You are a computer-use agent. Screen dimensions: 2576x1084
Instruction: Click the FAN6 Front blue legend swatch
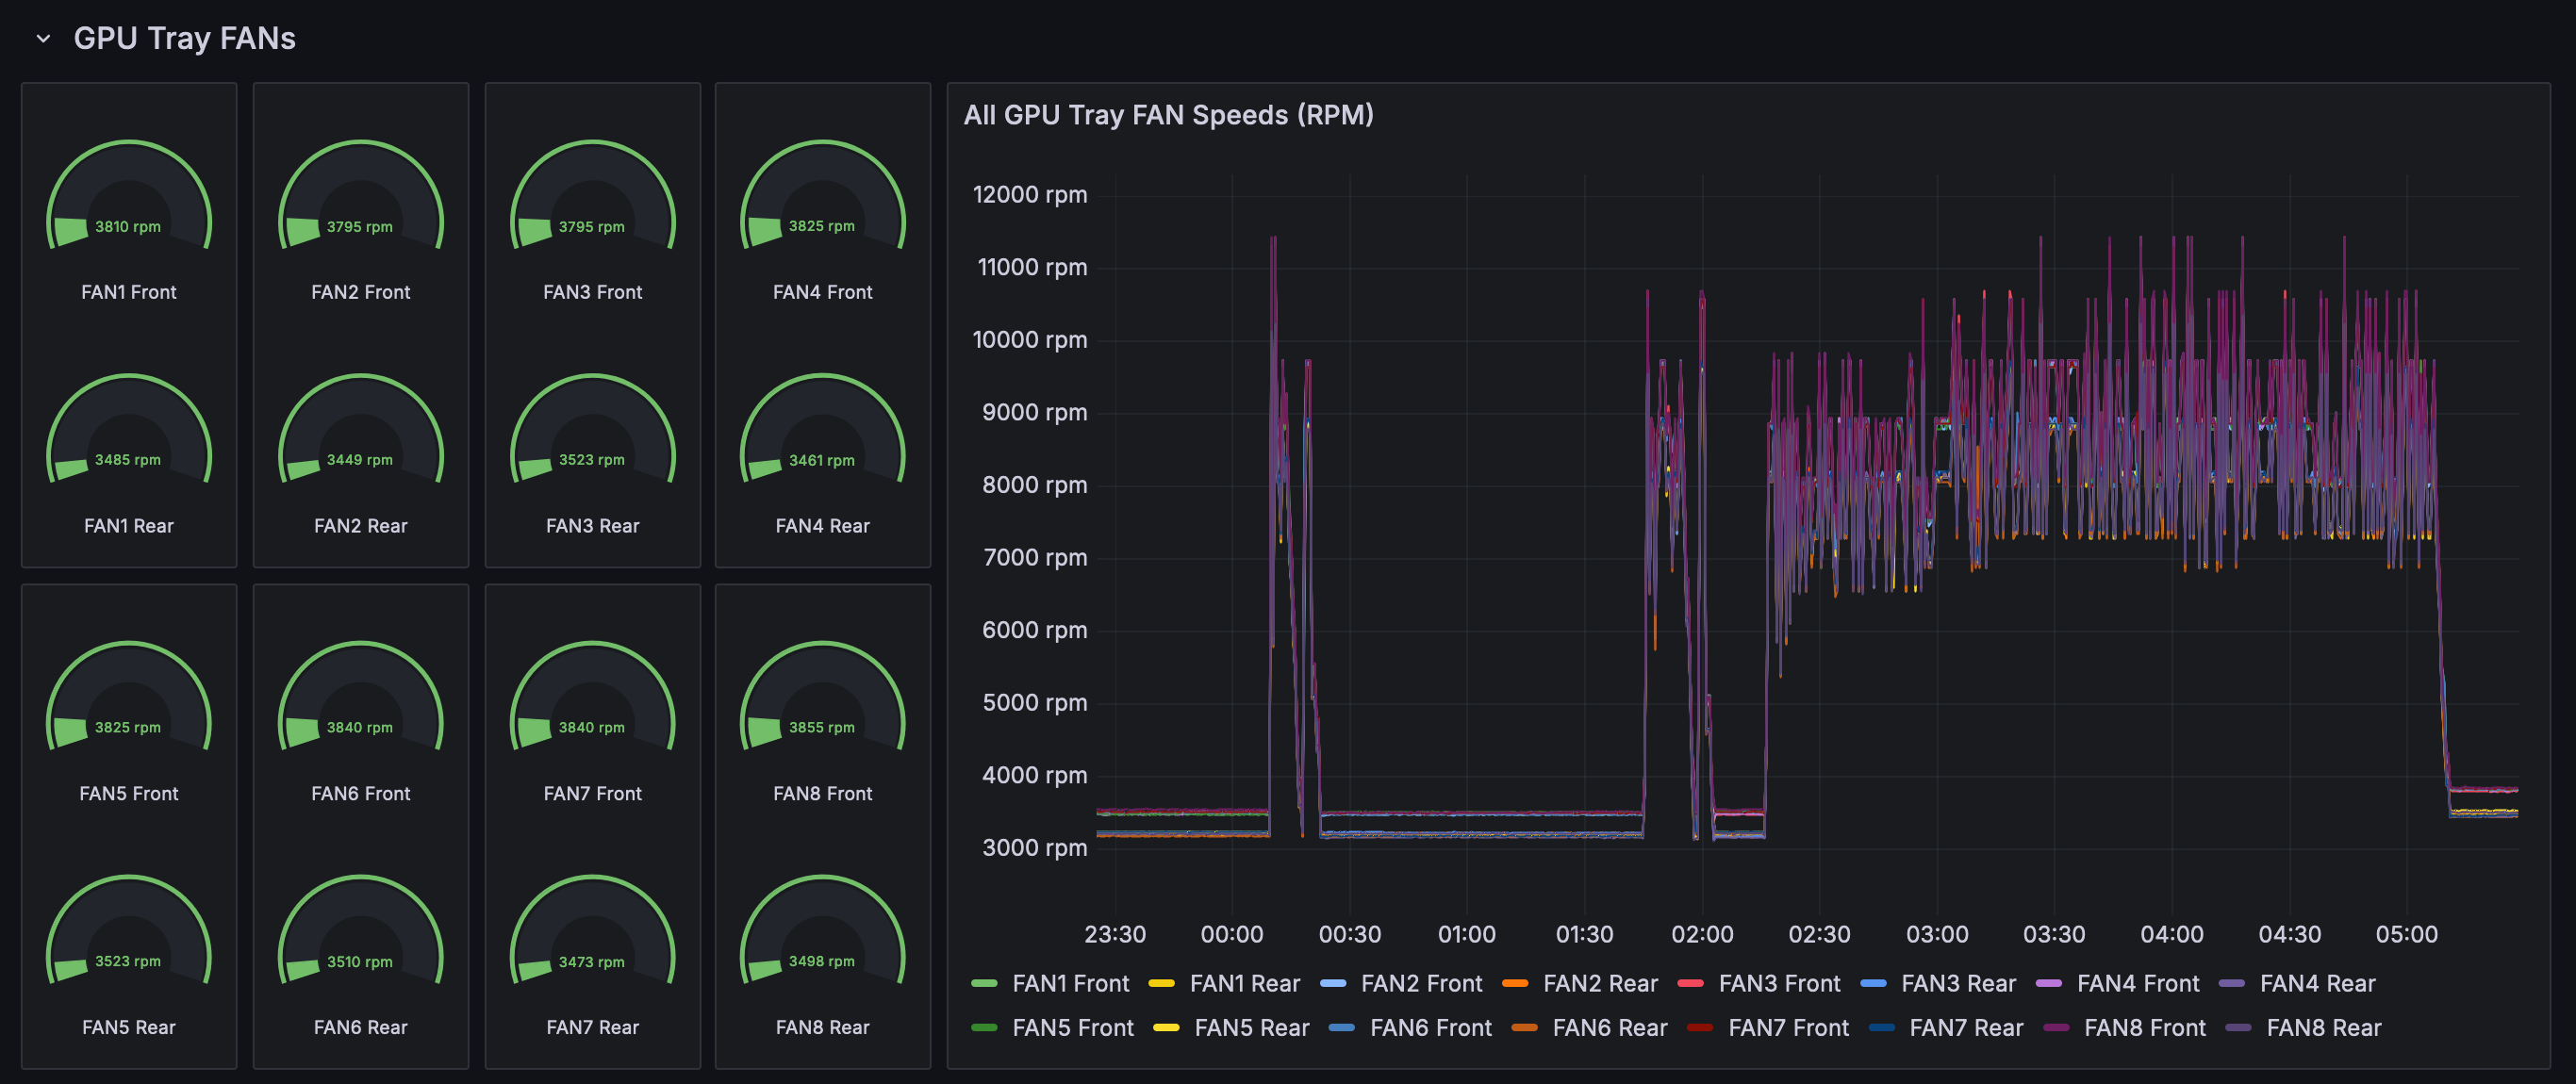(1341, 1028)
